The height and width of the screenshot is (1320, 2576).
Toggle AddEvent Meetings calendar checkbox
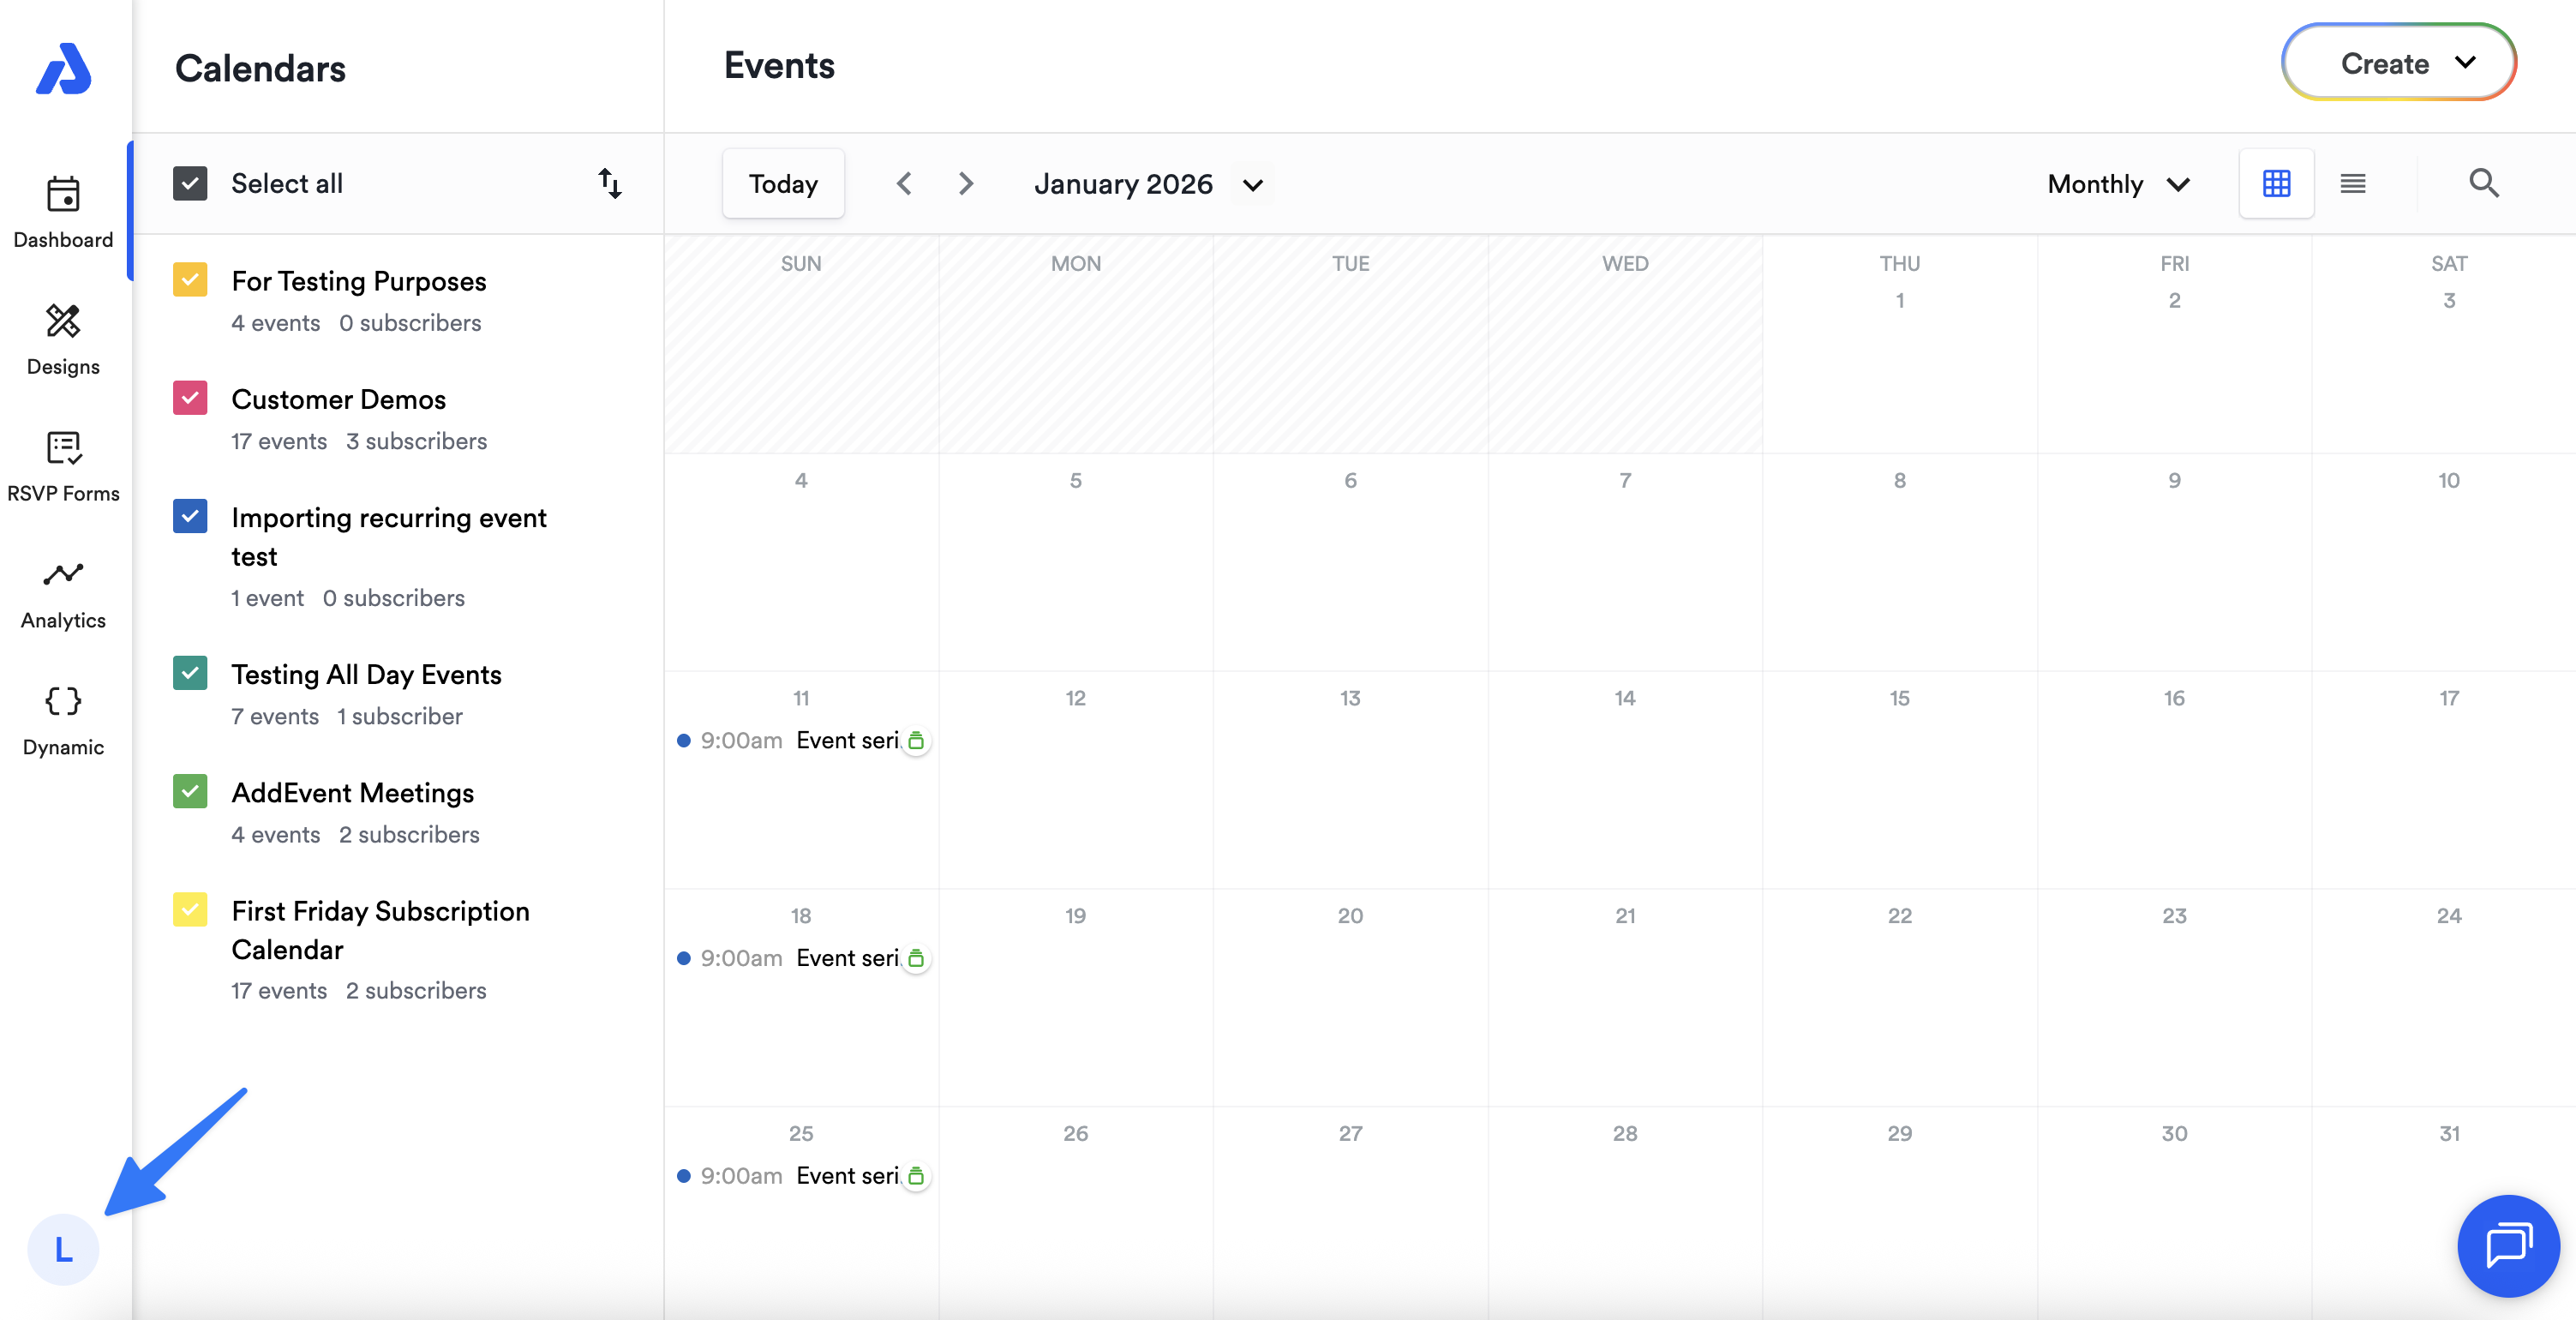[190, 792]
